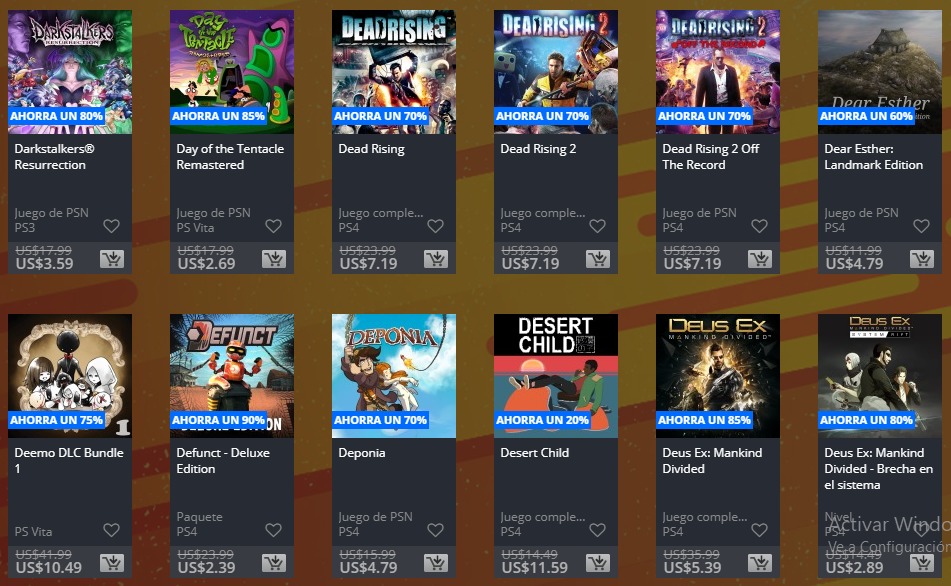The image size is (951, 586).
Task: Open the Day of the Tentacle Remastered title link
Action: coord(230,157)
